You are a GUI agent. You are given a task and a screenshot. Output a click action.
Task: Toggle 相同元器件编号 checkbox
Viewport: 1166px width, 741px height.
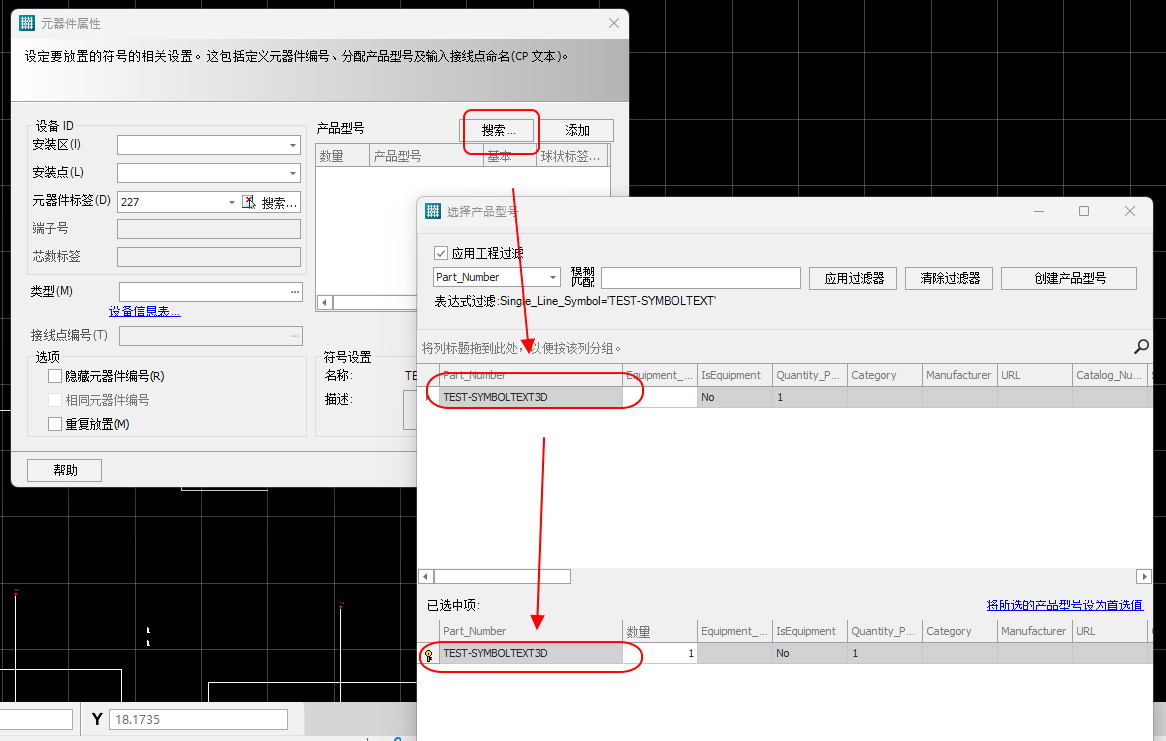point(55,400)
